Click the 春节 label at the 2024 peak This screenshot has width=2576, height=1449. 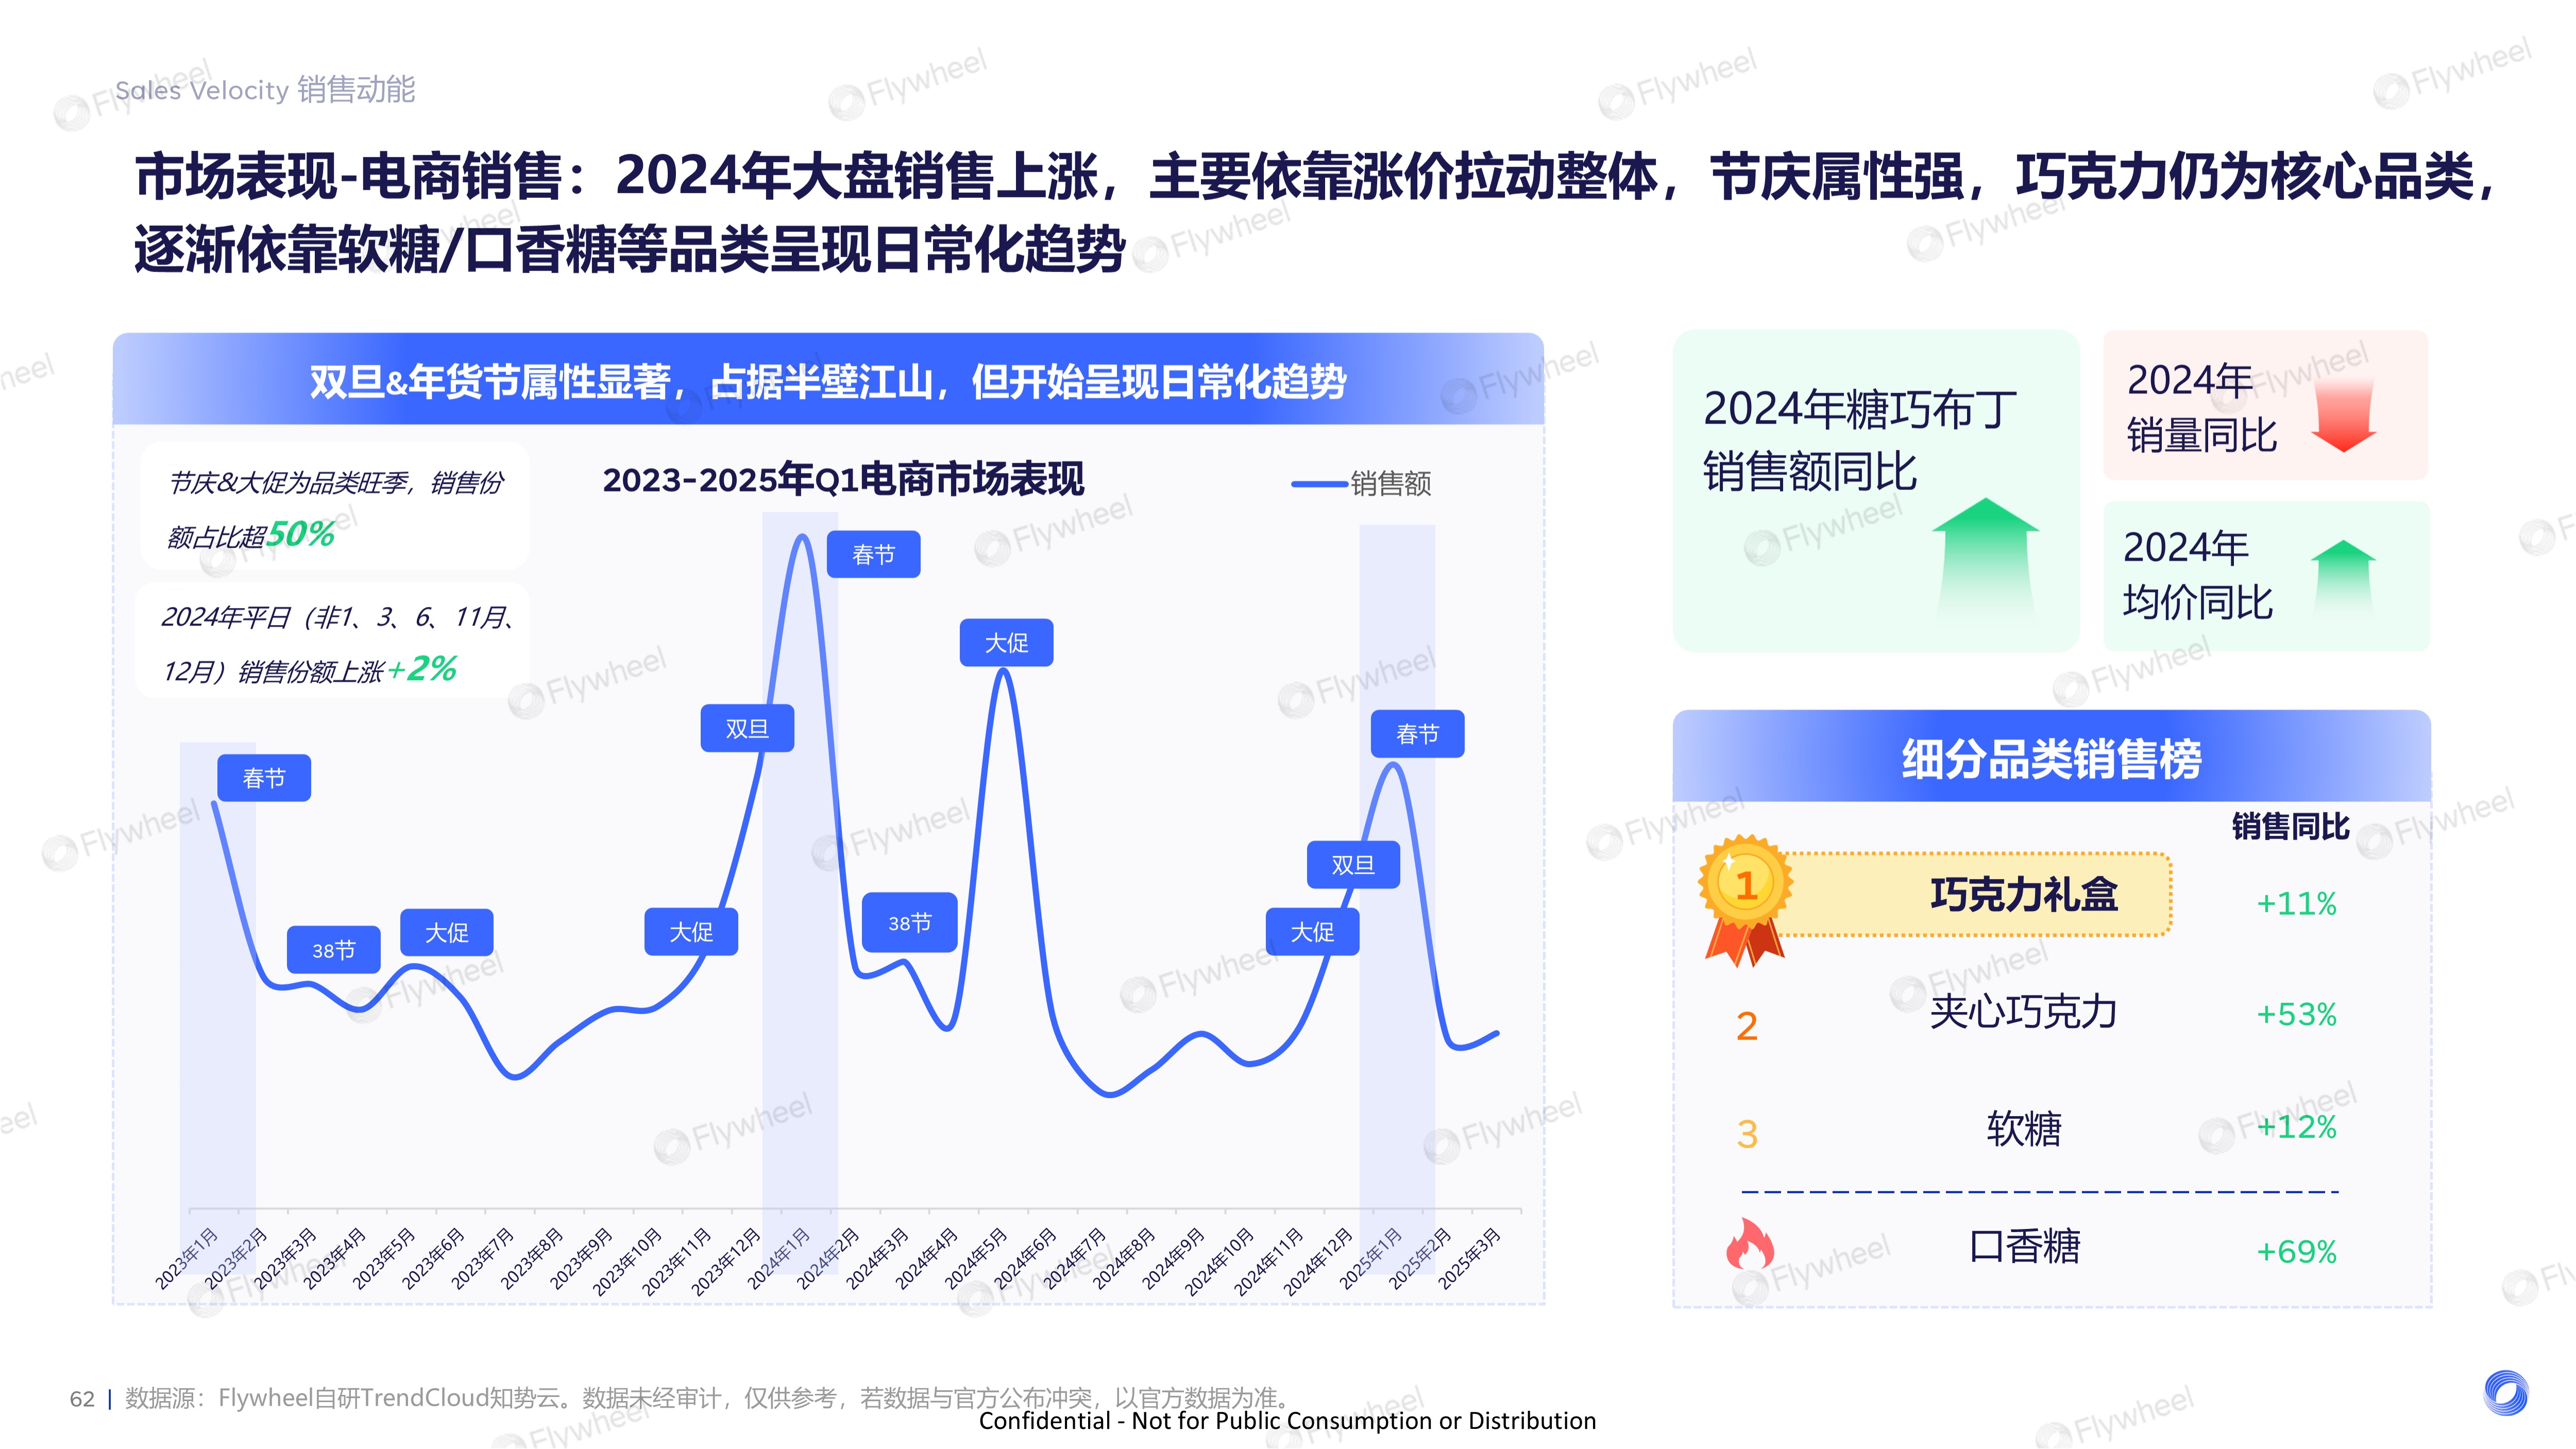[873, 555]
